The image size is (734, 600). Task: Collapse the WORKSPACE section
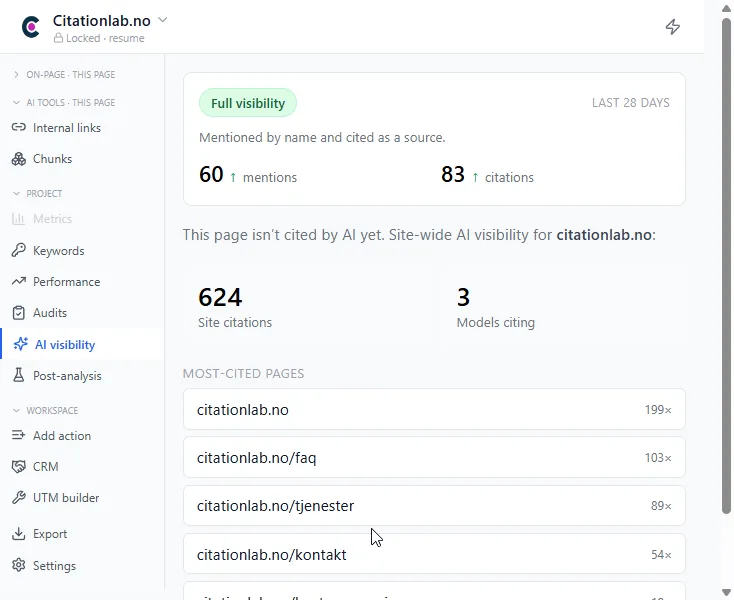click(45, 410)
